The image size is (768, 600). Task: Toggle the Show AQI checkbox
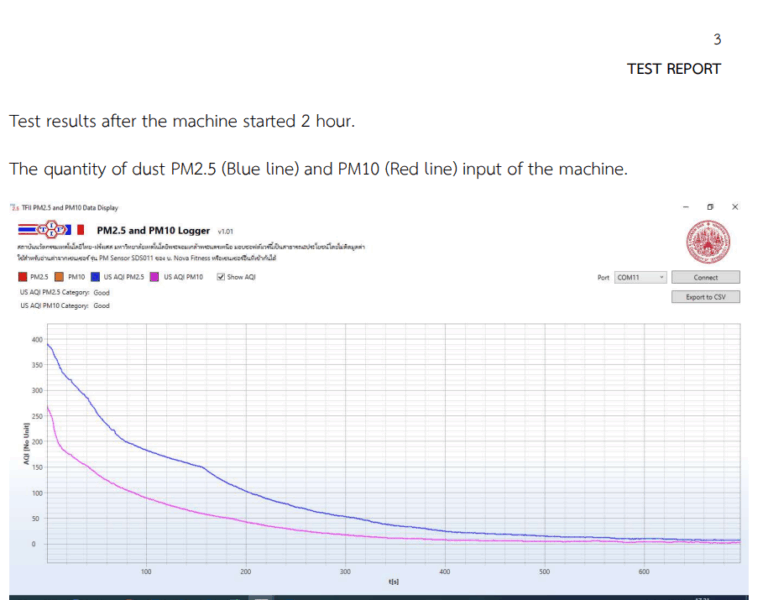[x=221, y=277]
